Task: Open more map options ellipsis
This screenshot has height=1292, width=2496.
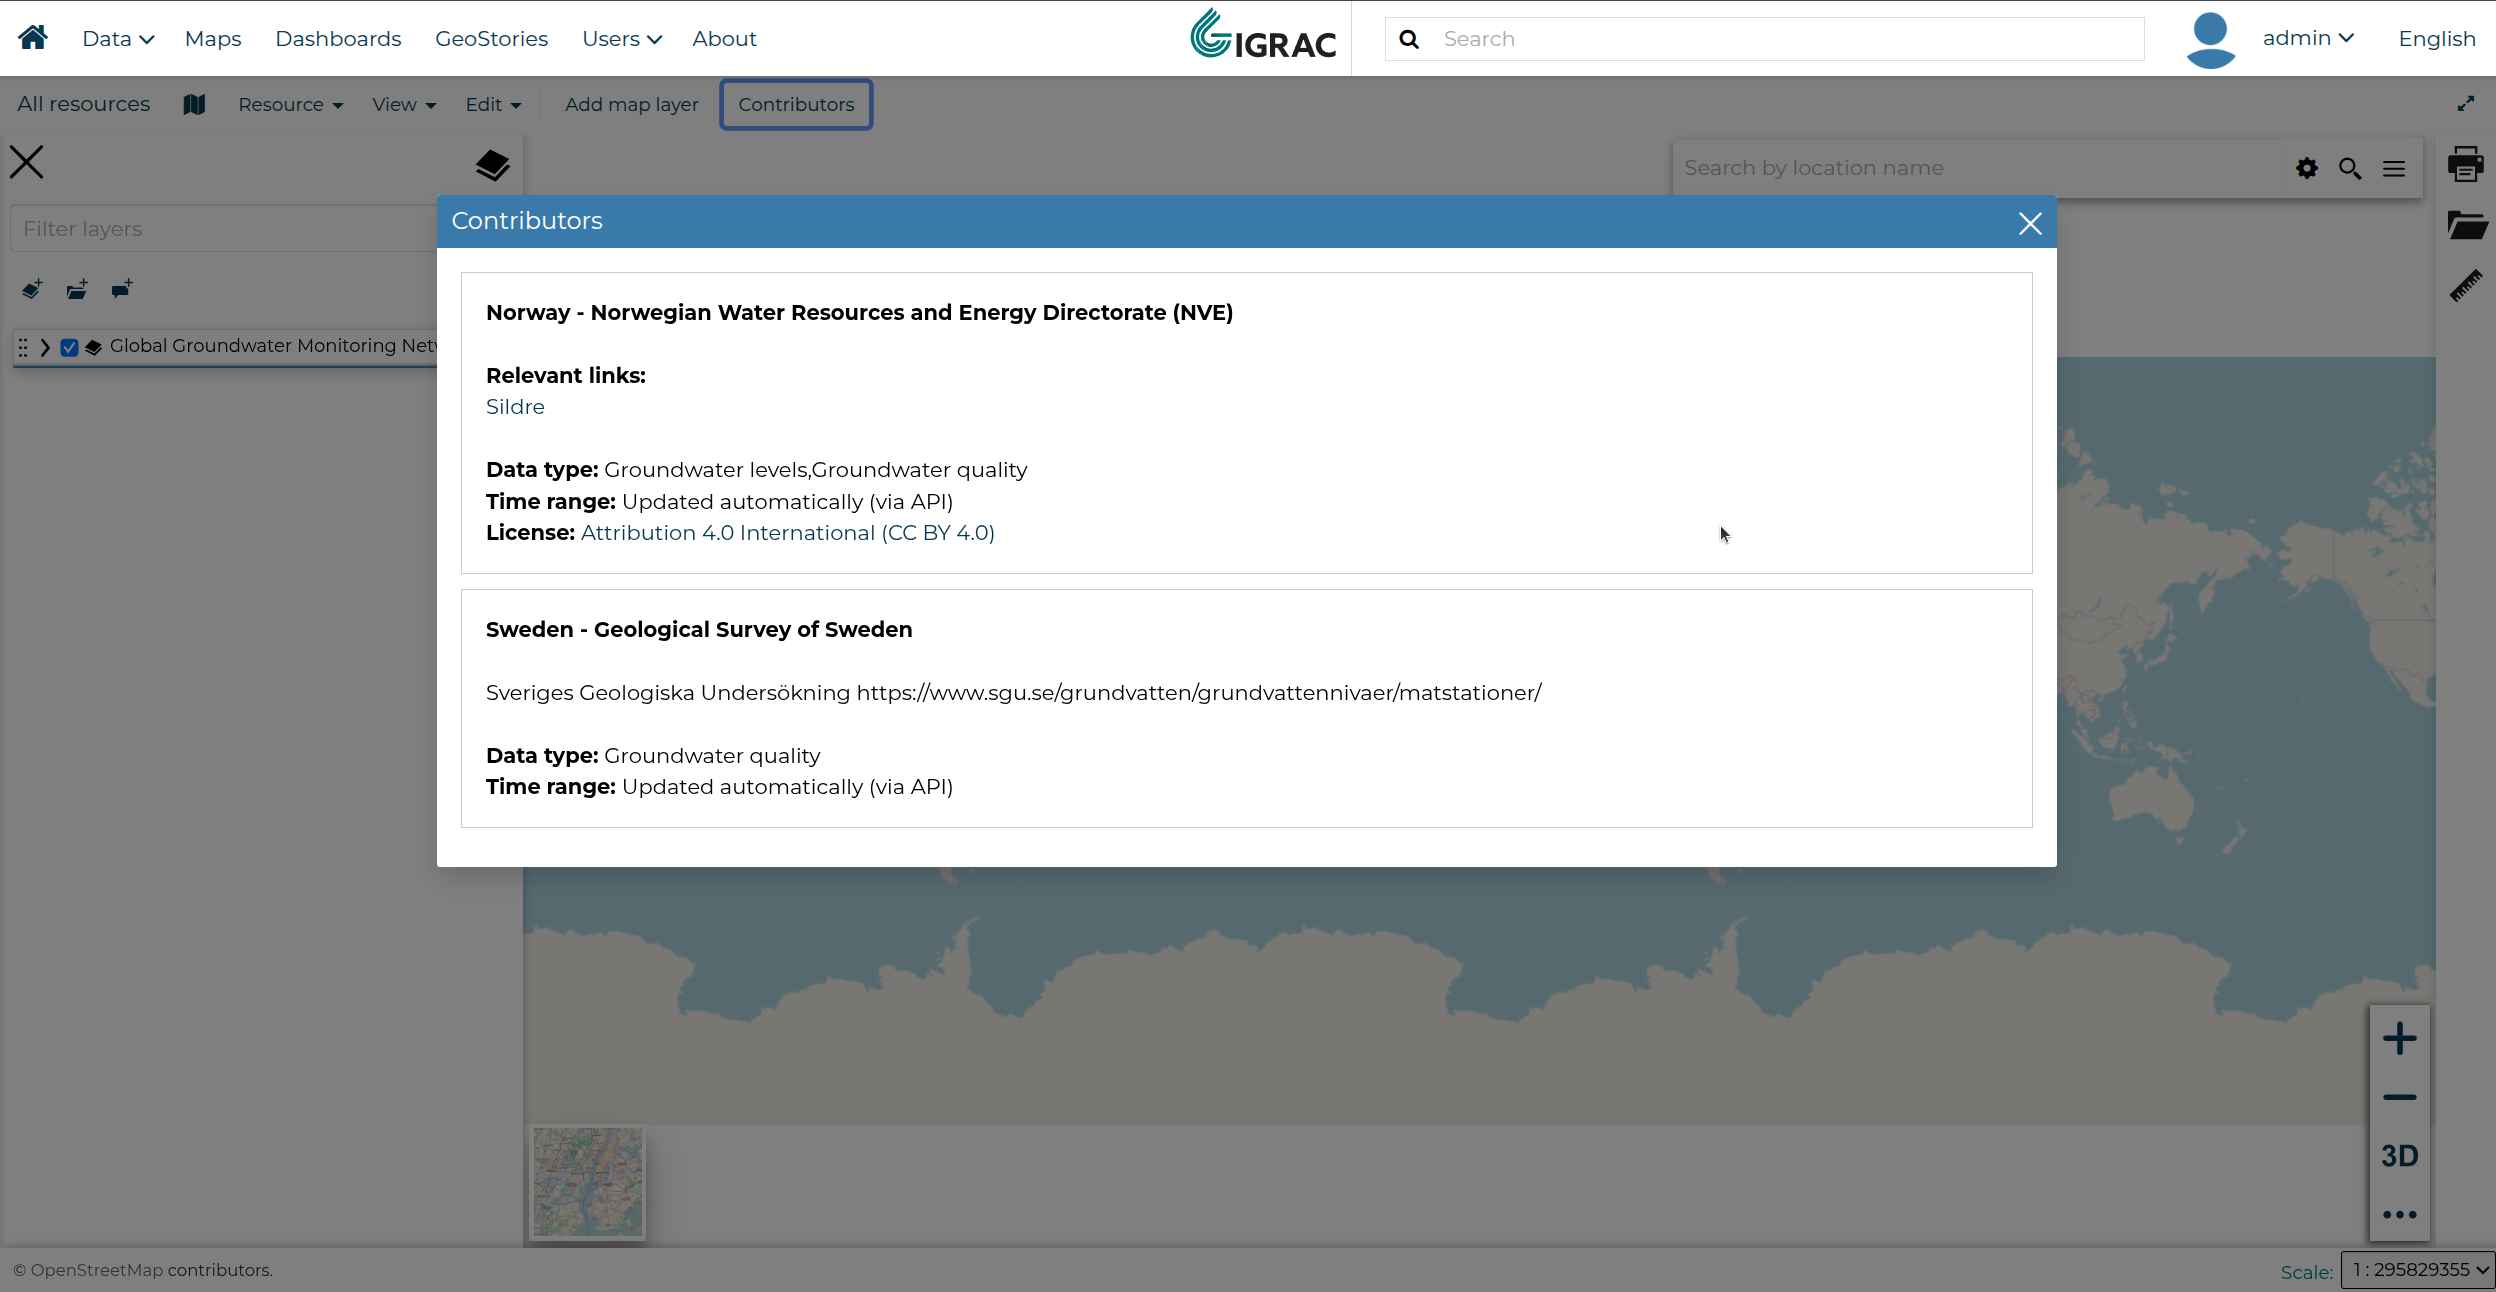Action: [x=2400, y=1215]
